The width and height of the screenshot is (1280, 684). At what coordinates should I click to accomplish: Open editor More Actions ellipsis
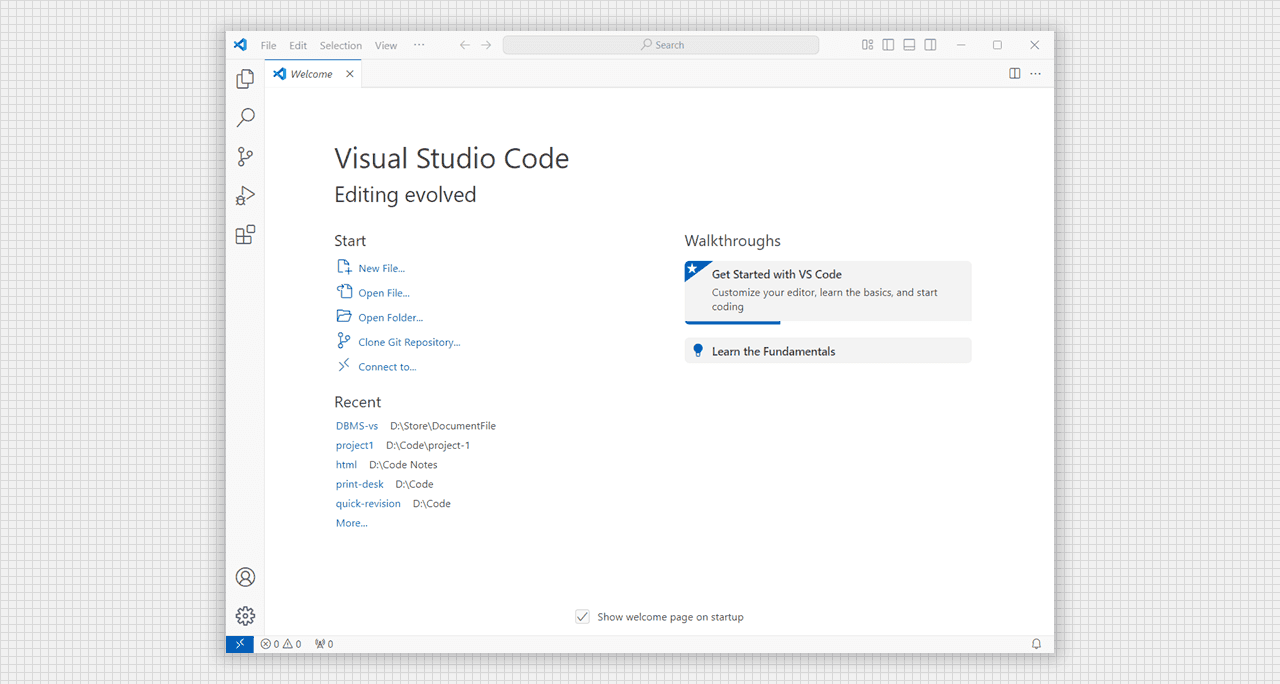tap(1036, 74)
